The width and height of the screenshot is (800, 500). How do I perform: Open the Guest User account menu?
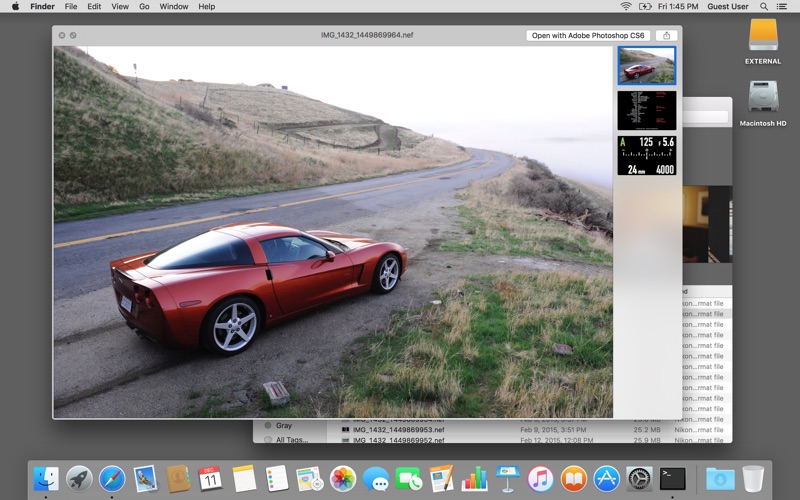(x=727, y=6)
